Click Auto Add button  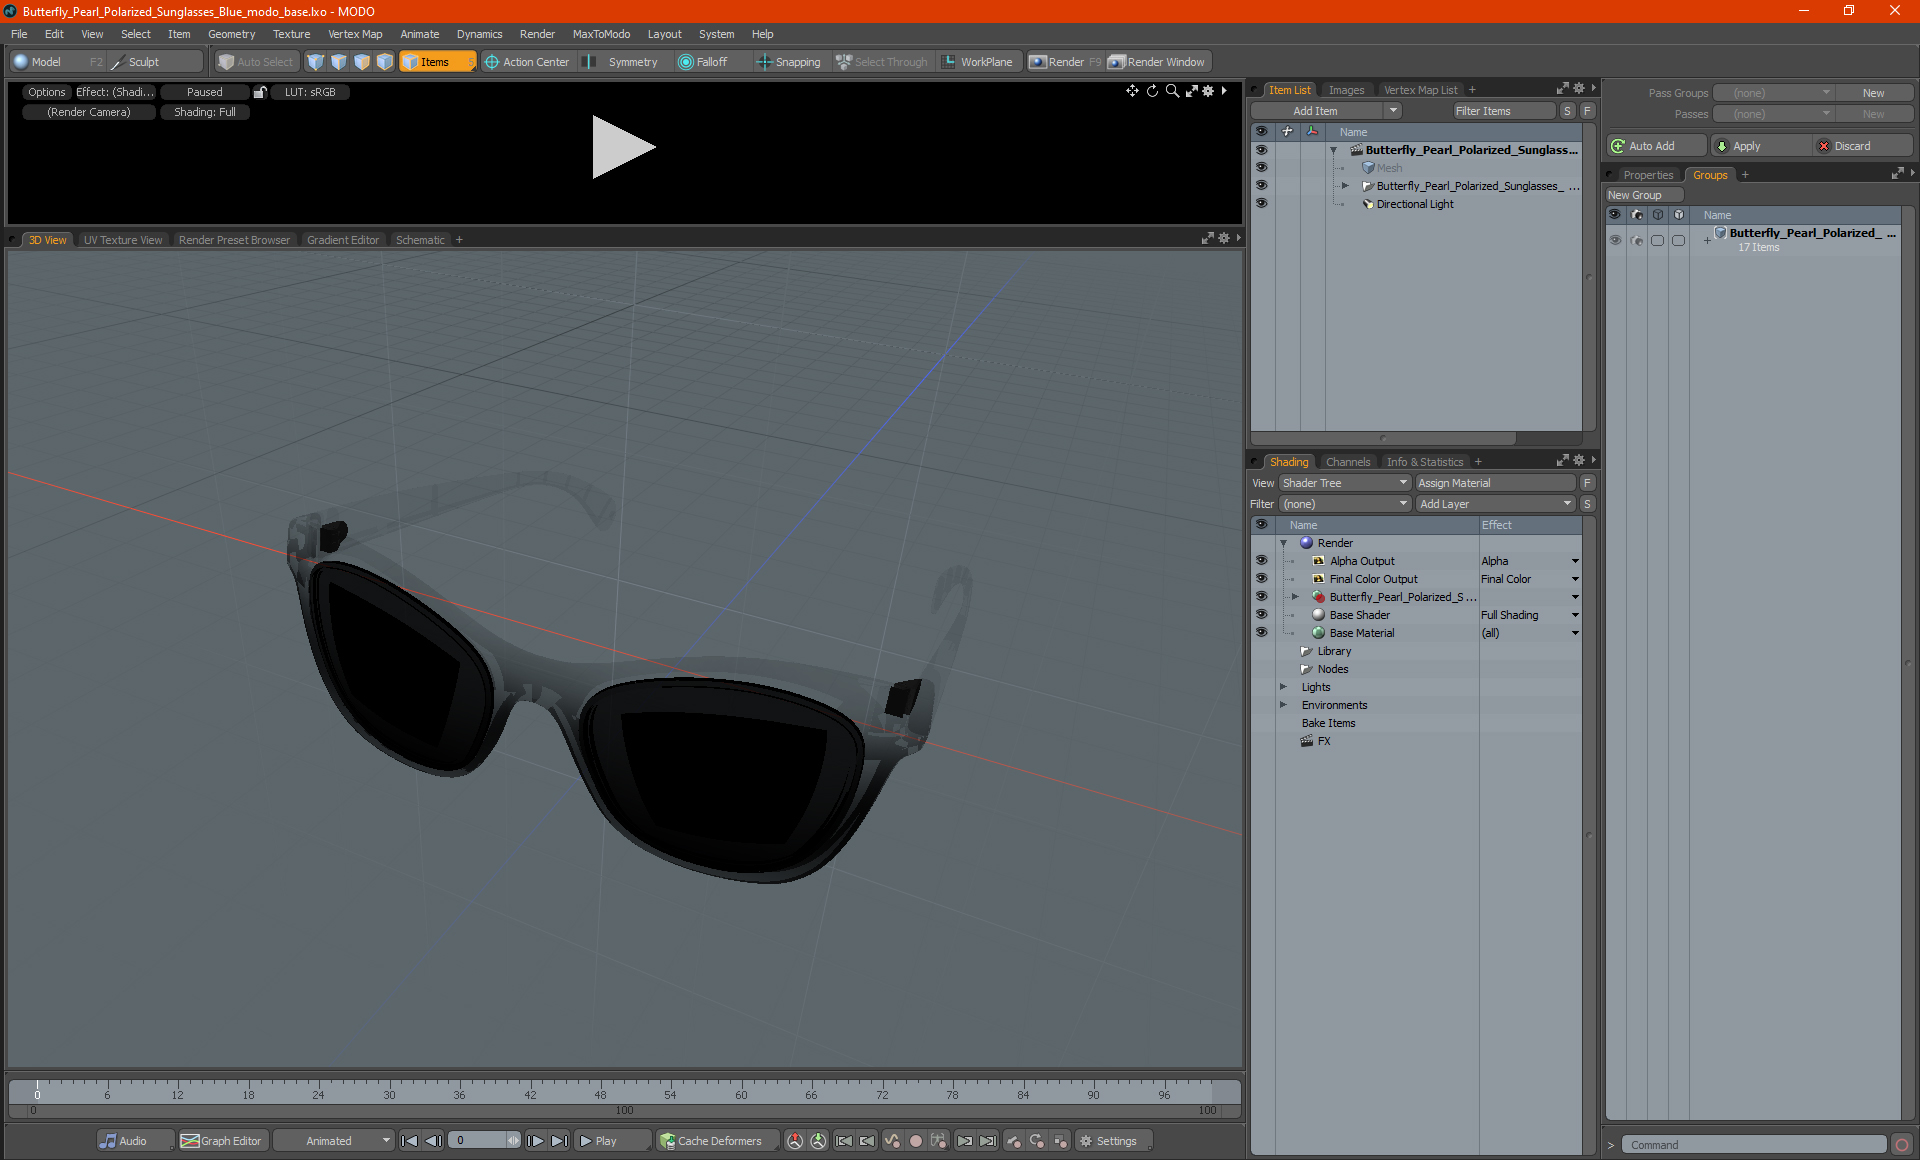click(1656, 146)
